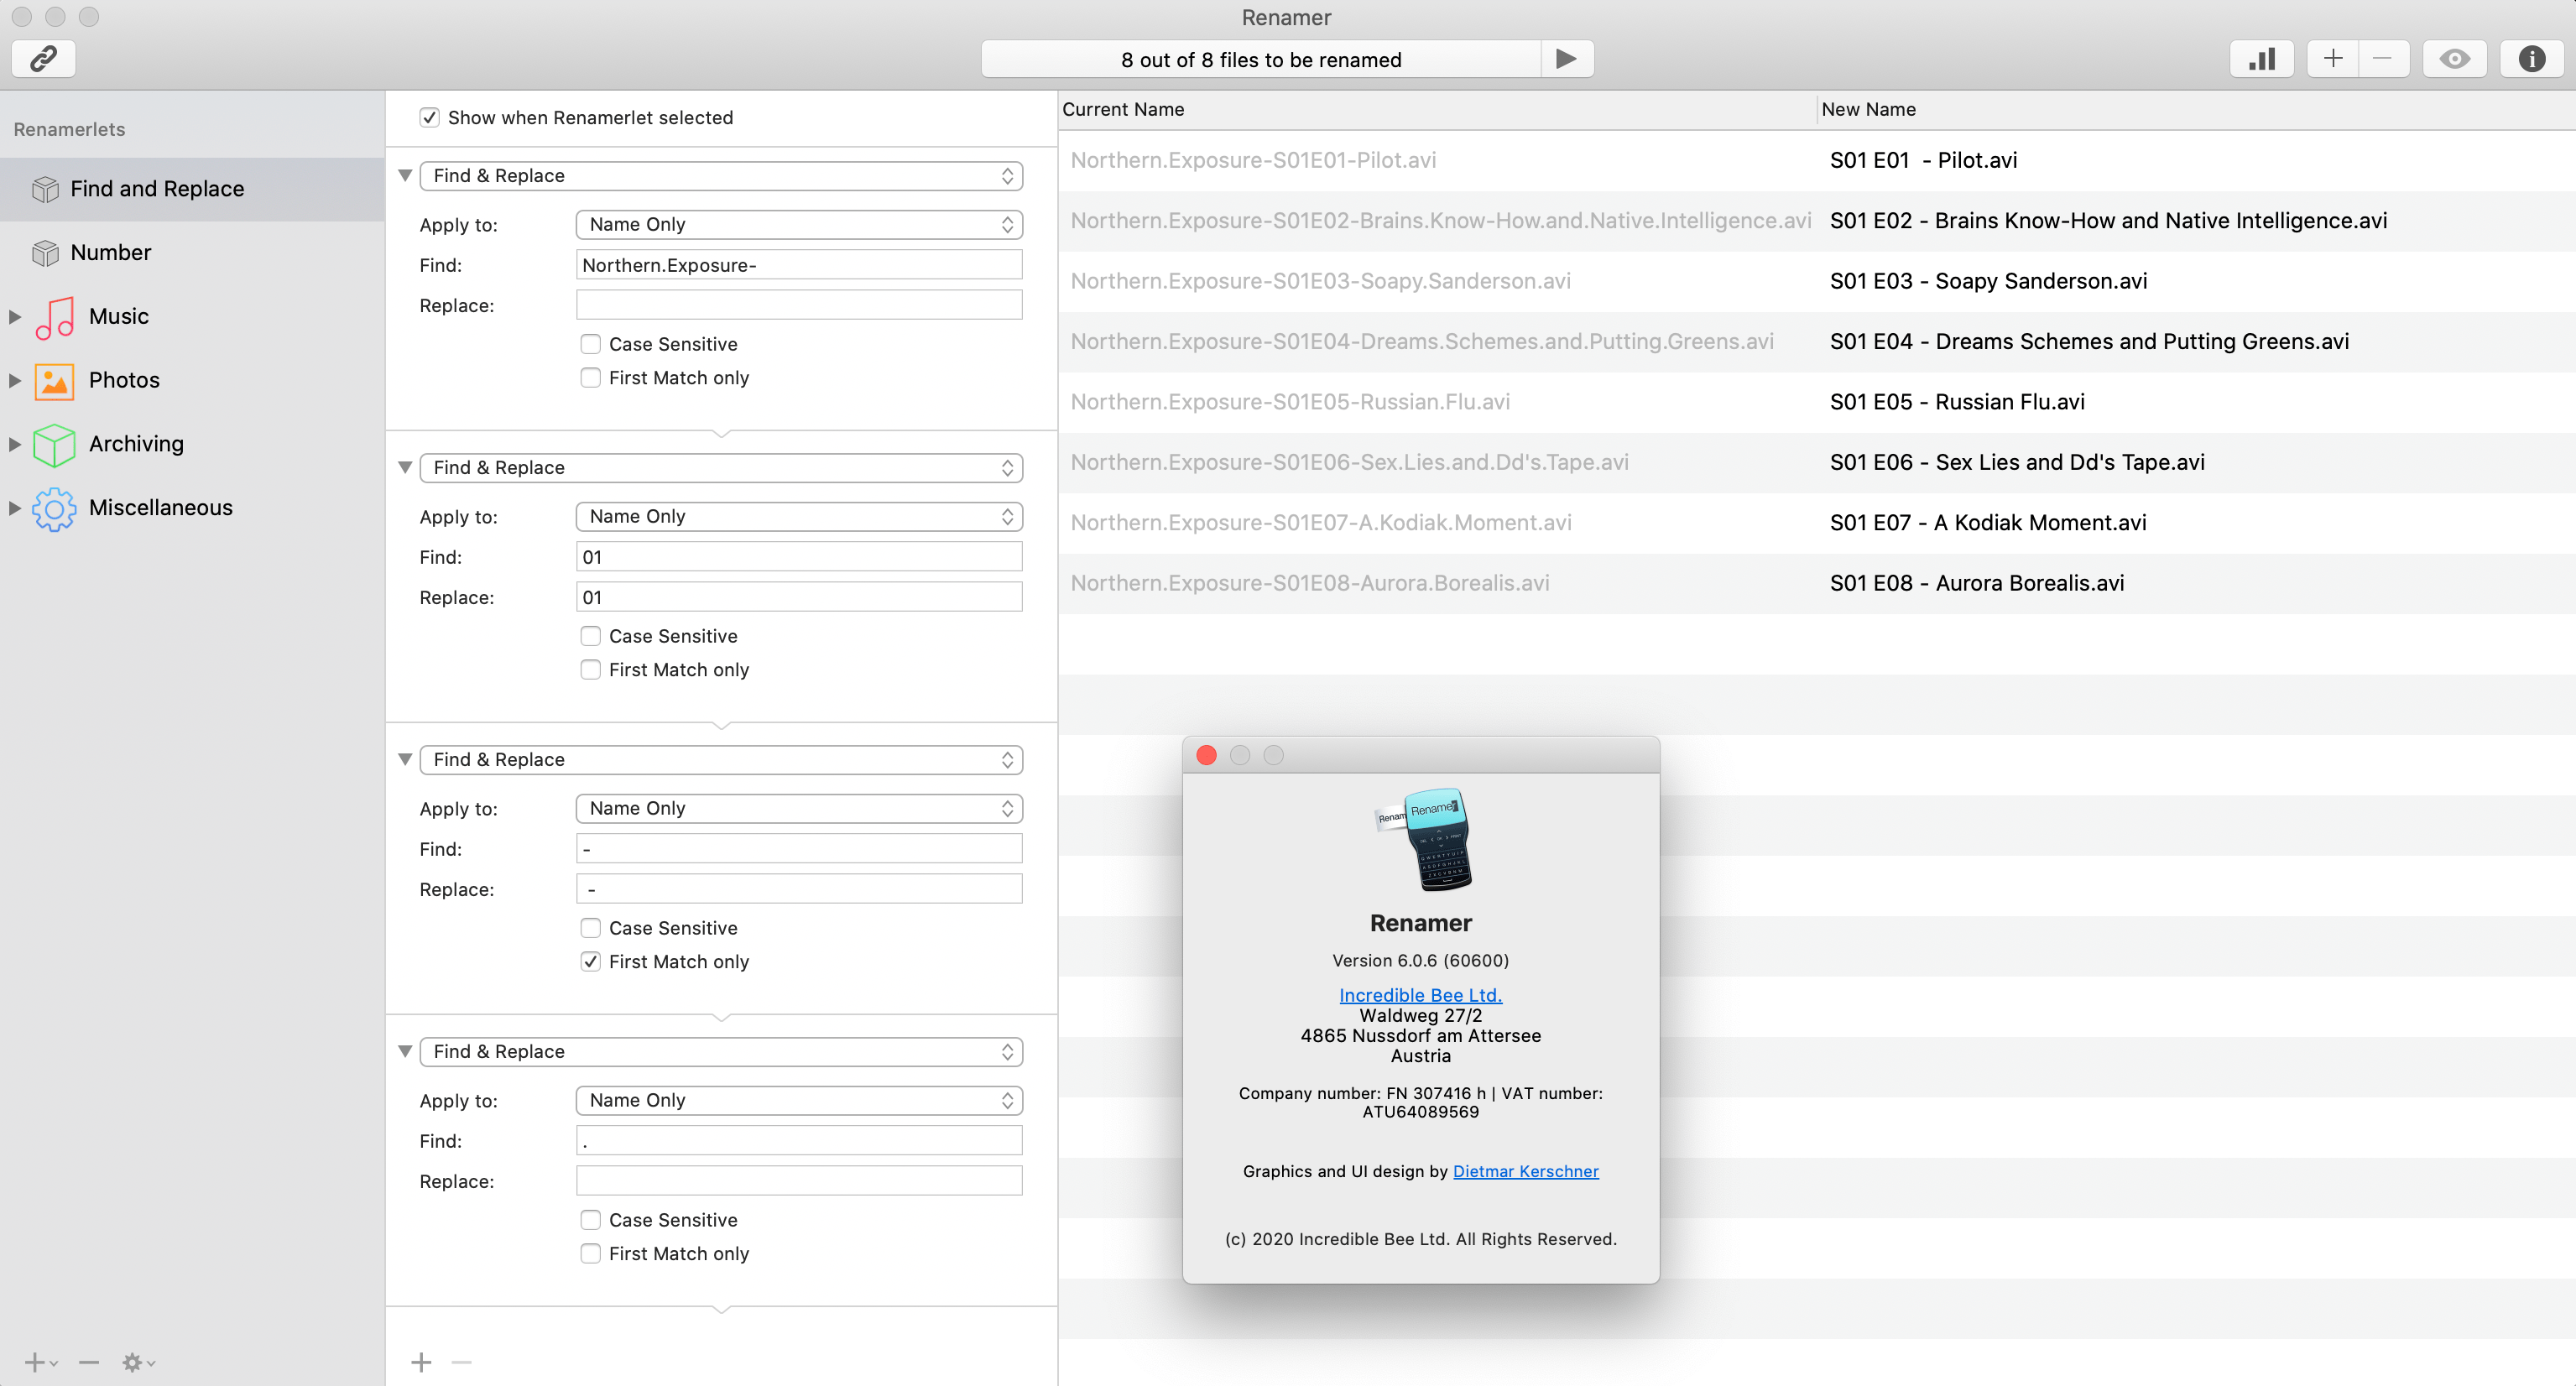Open the first Apply to Name Only dropdown

click(799, 224)
